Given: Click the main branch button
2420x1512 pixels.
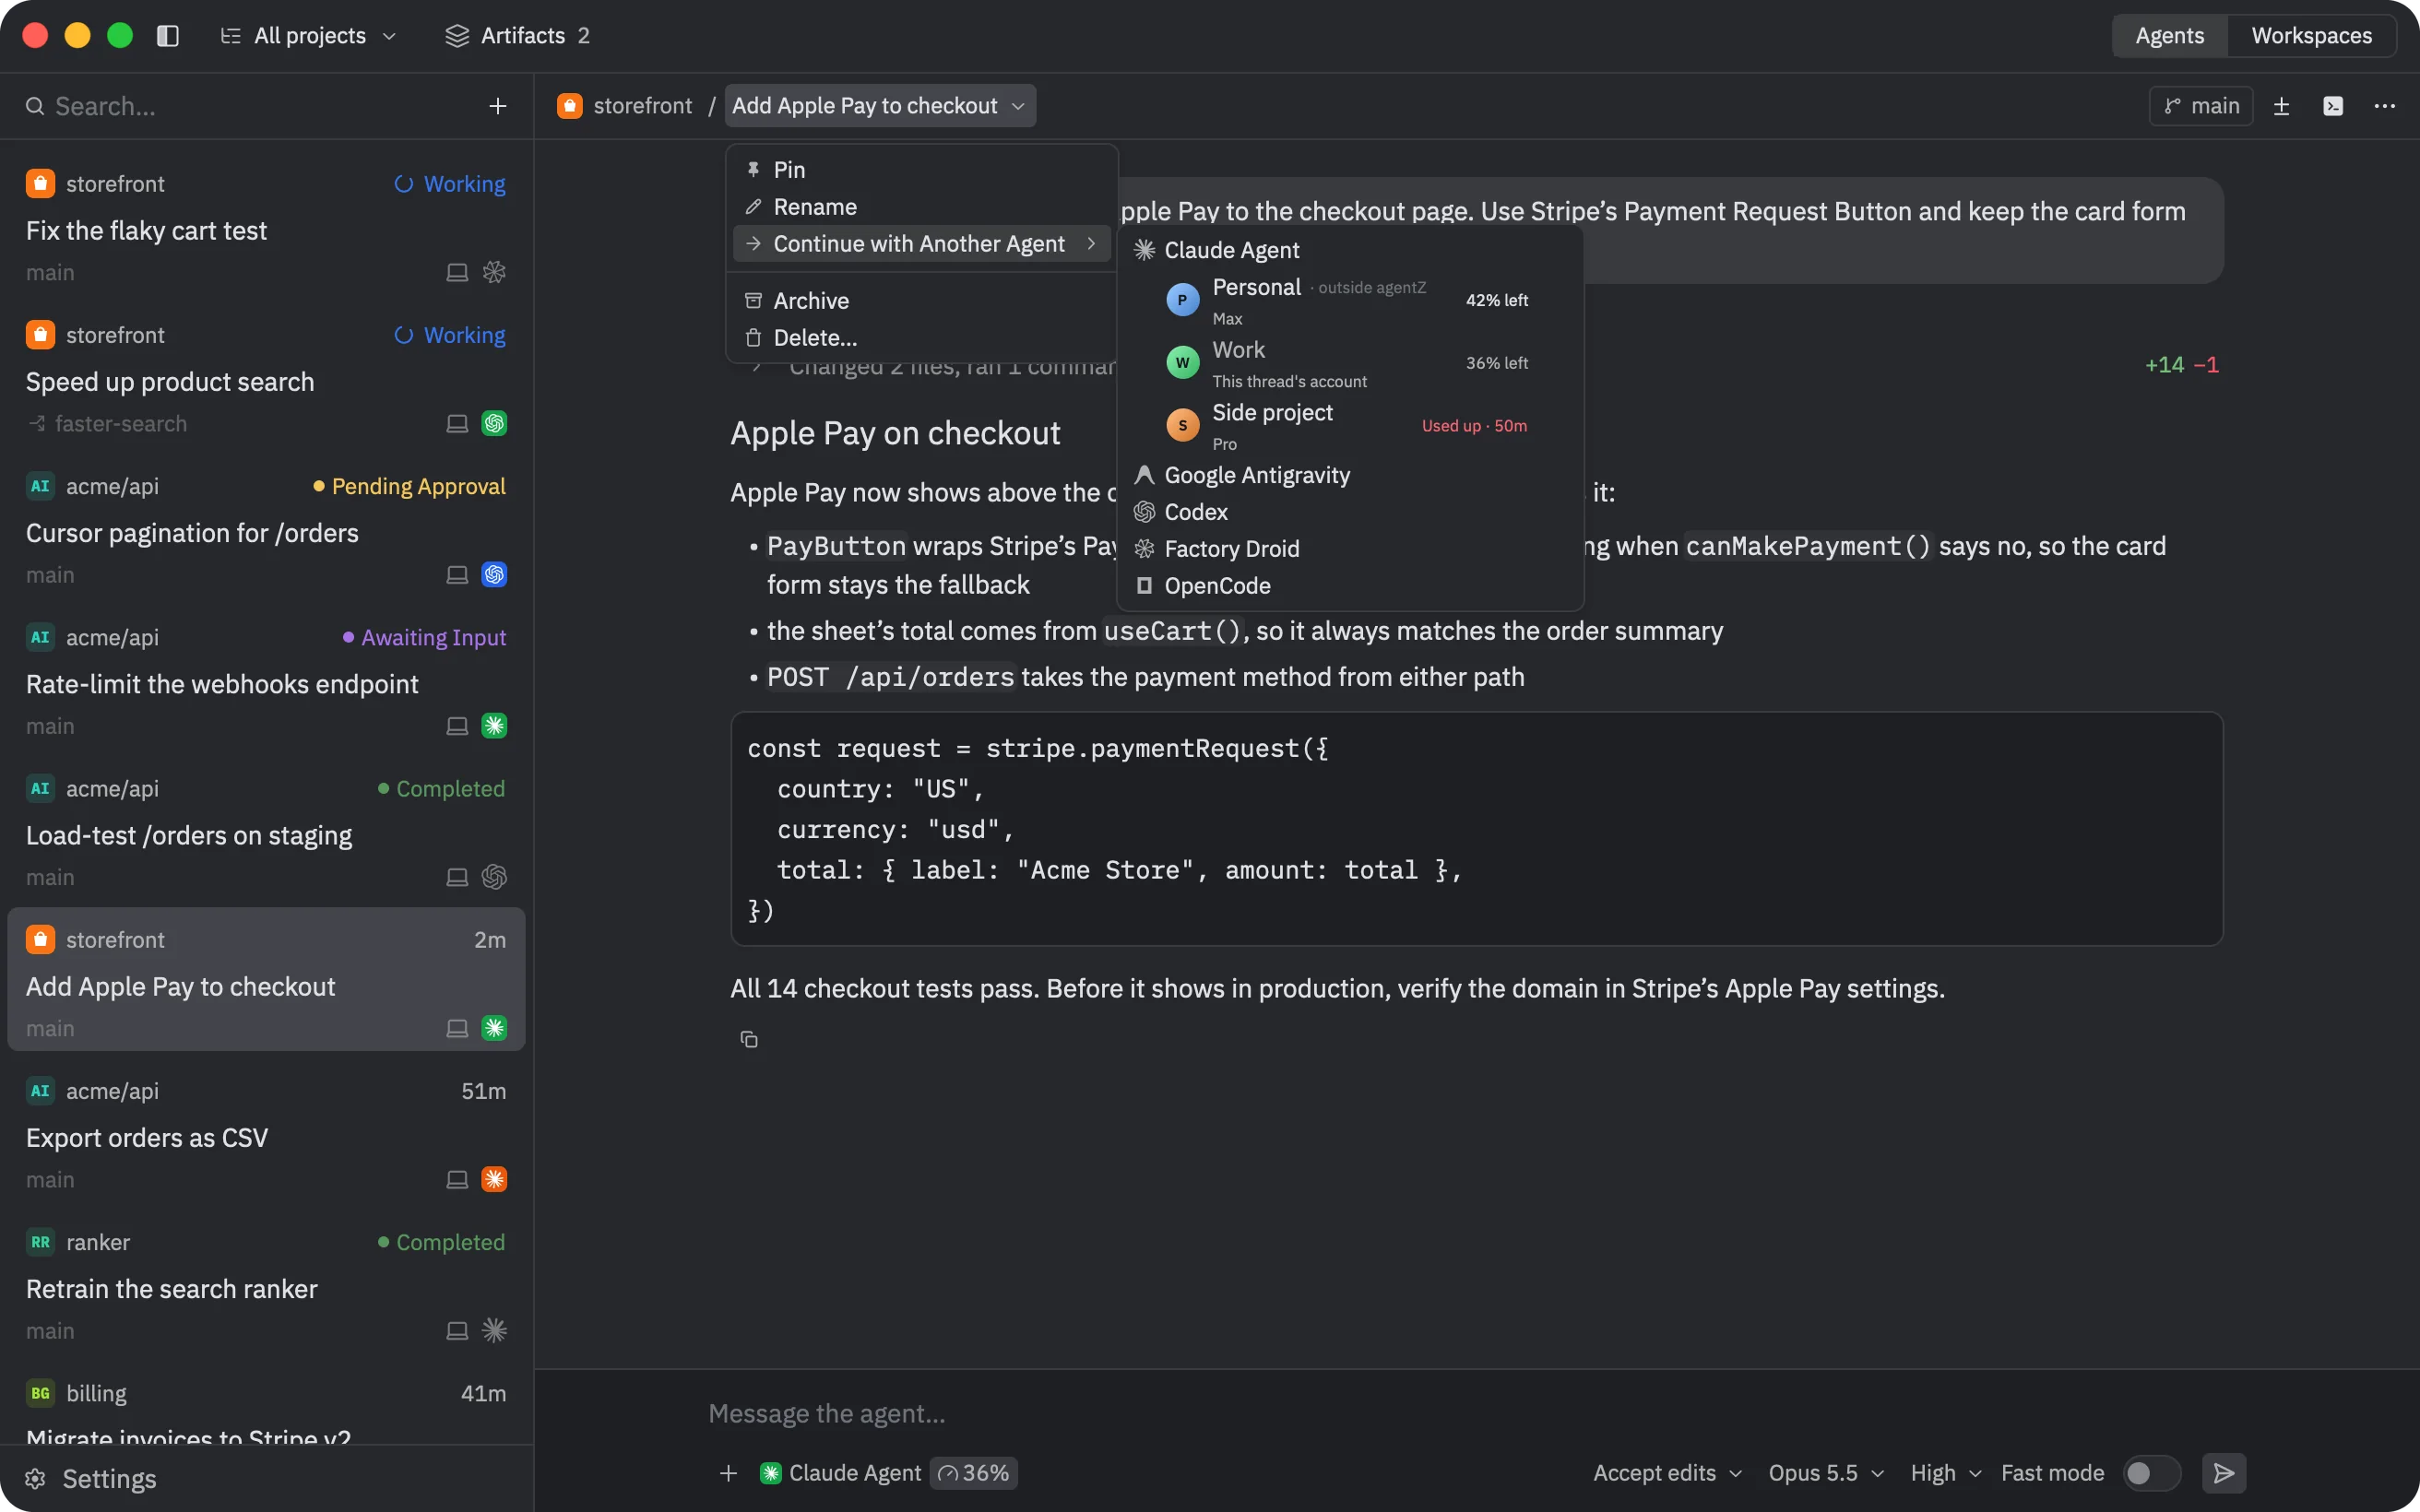Looking at the screenshot, I should [2200, 106].
